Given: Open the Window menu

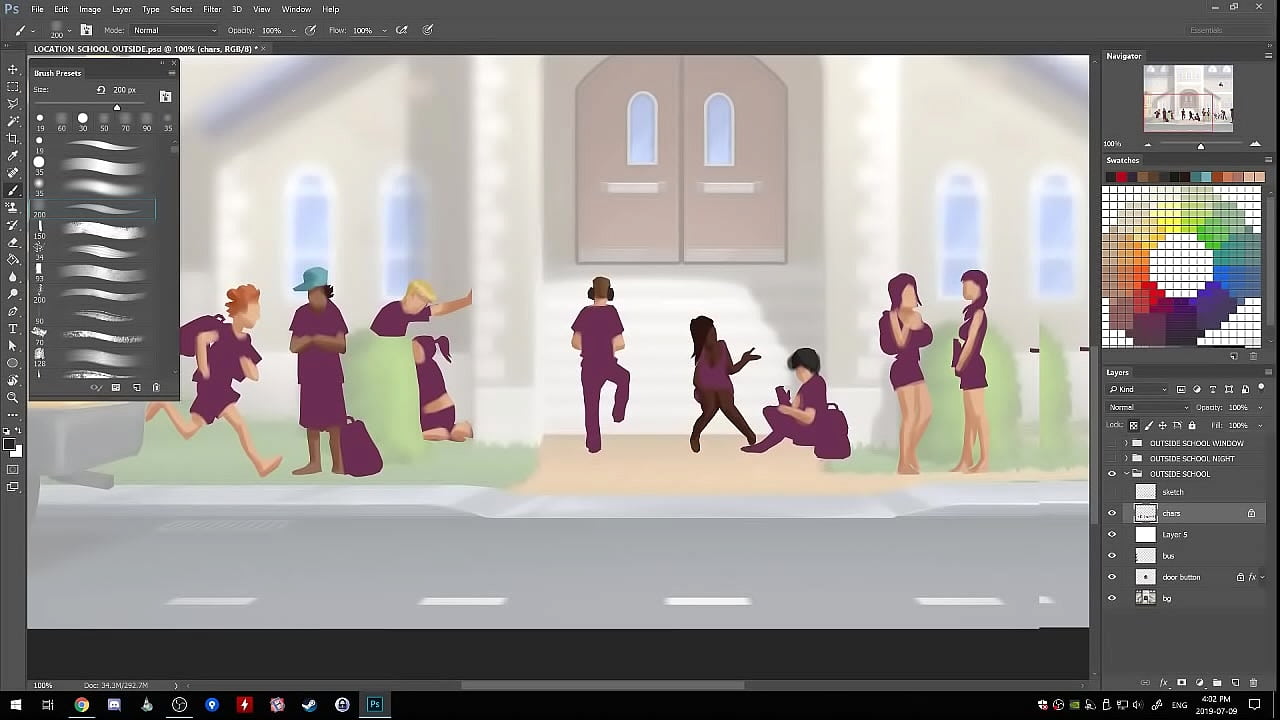Looking at the screenshot, I should (296, 9).
